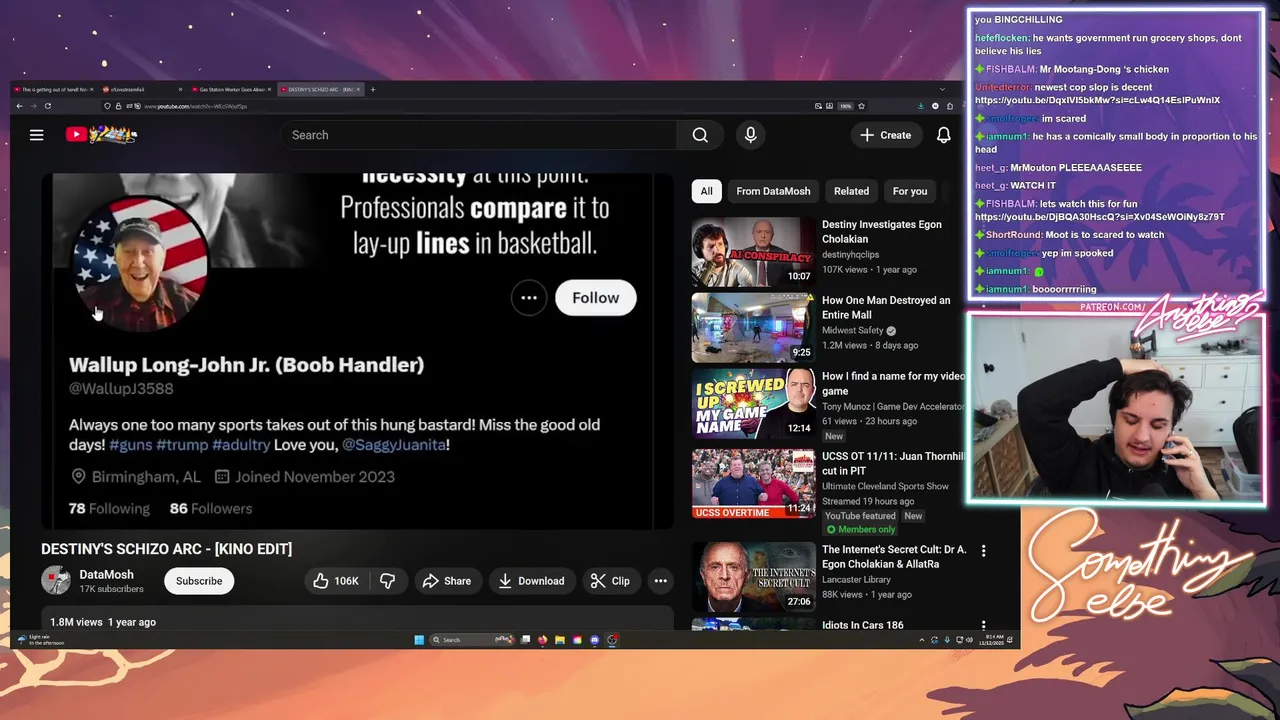Open How One Man Destroyed Mall thumbnail

coord(753,328)
